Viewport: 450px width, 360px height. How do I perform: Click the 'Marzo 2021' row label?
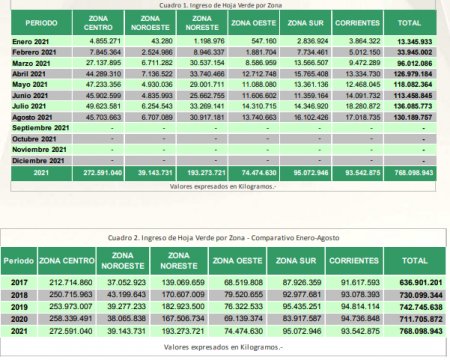[31, 63]
